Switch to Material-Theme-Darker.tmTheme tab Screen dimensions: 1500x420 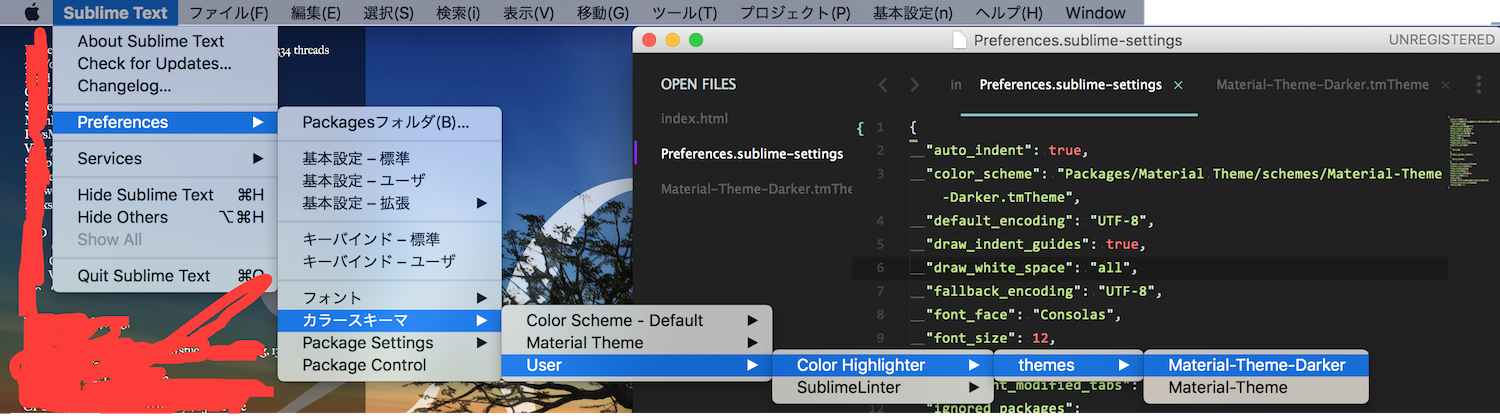pos(1322,85)
